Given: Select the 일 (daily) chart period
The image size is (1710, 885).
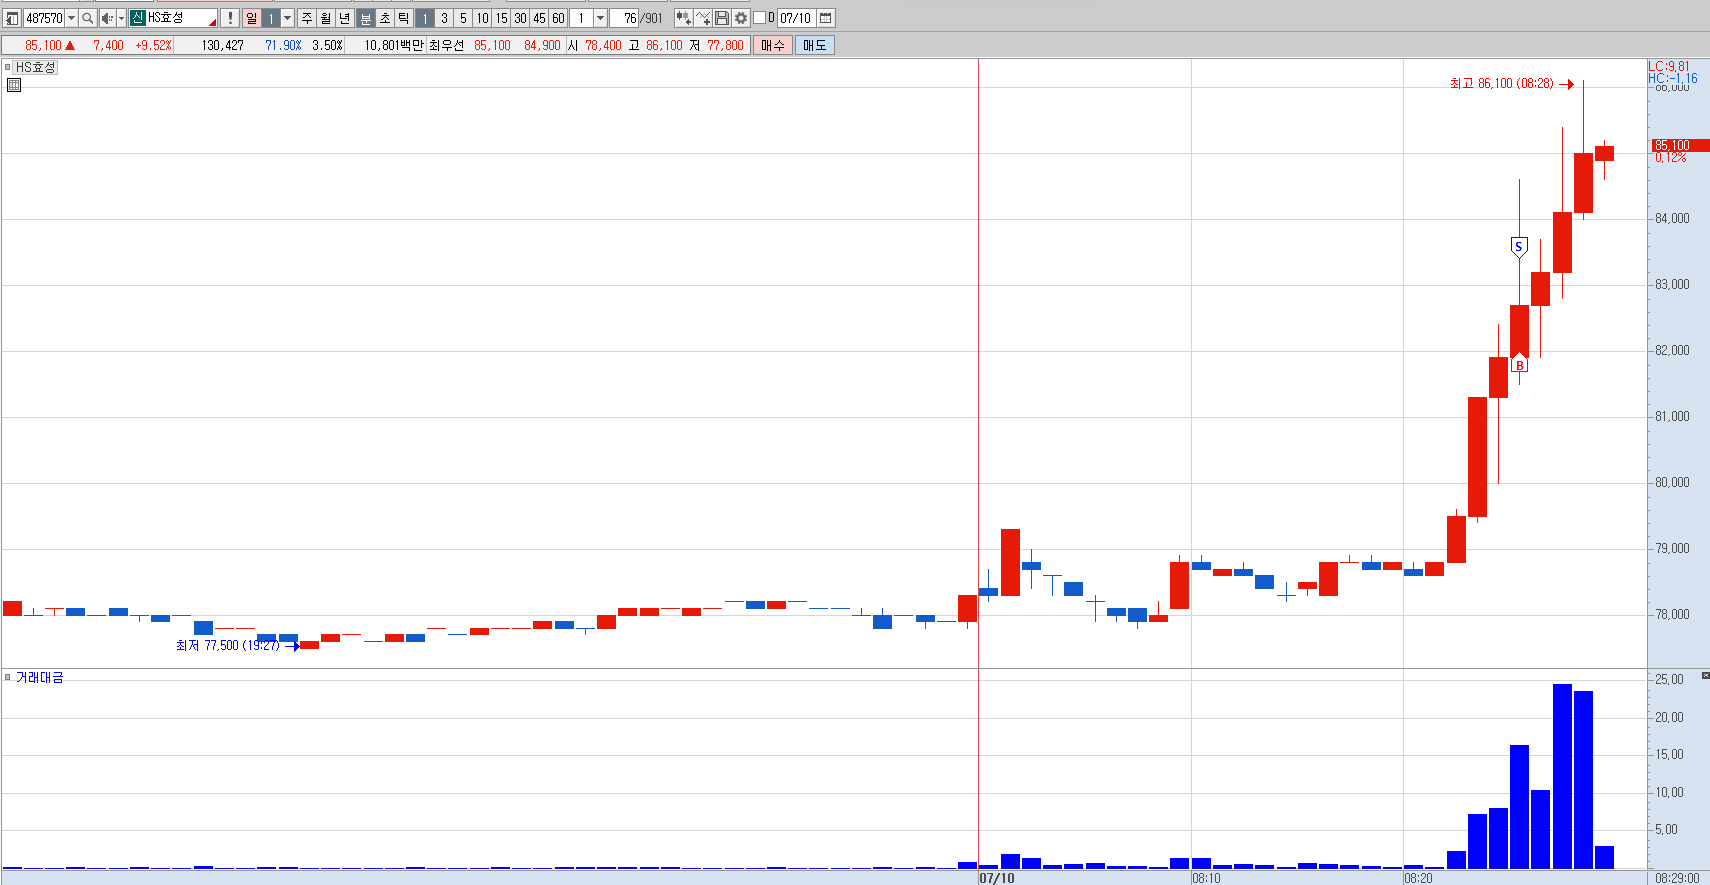Looking at the screenshot, I should [252, 18].
